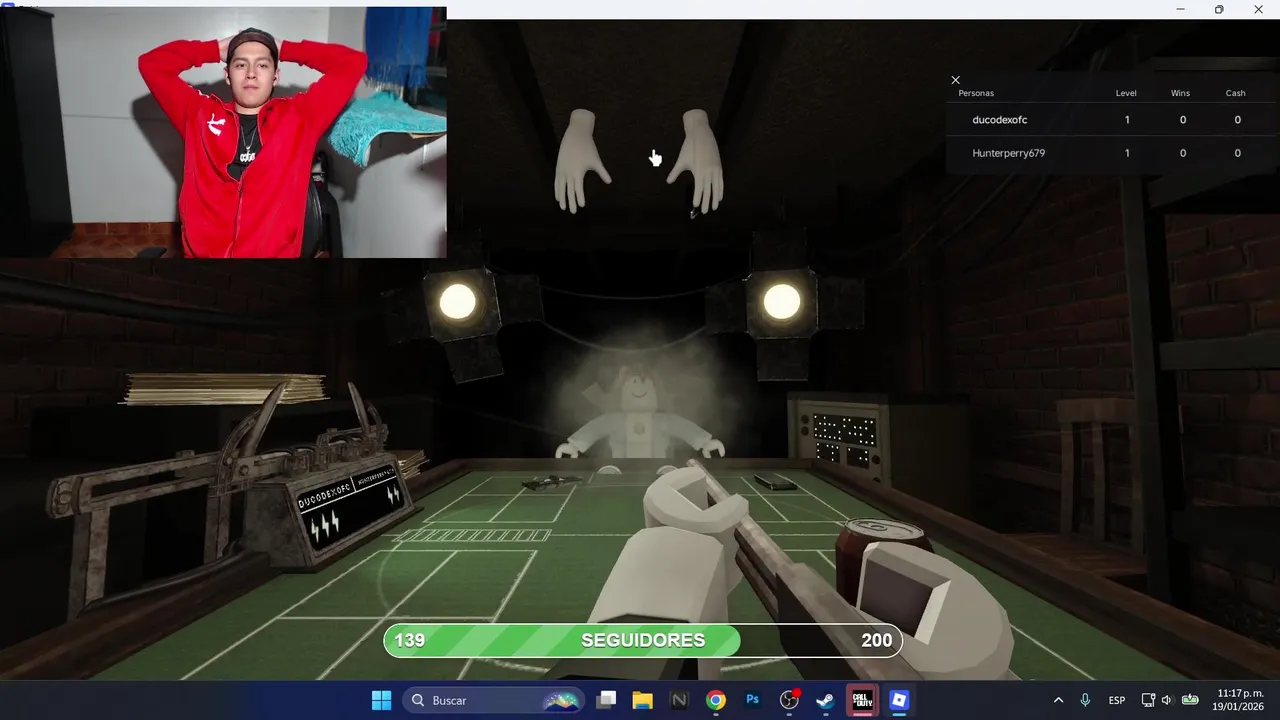This screenshot has width=1280, height=720.
Task: Click the Wins column header
Action: point(1180,93)
